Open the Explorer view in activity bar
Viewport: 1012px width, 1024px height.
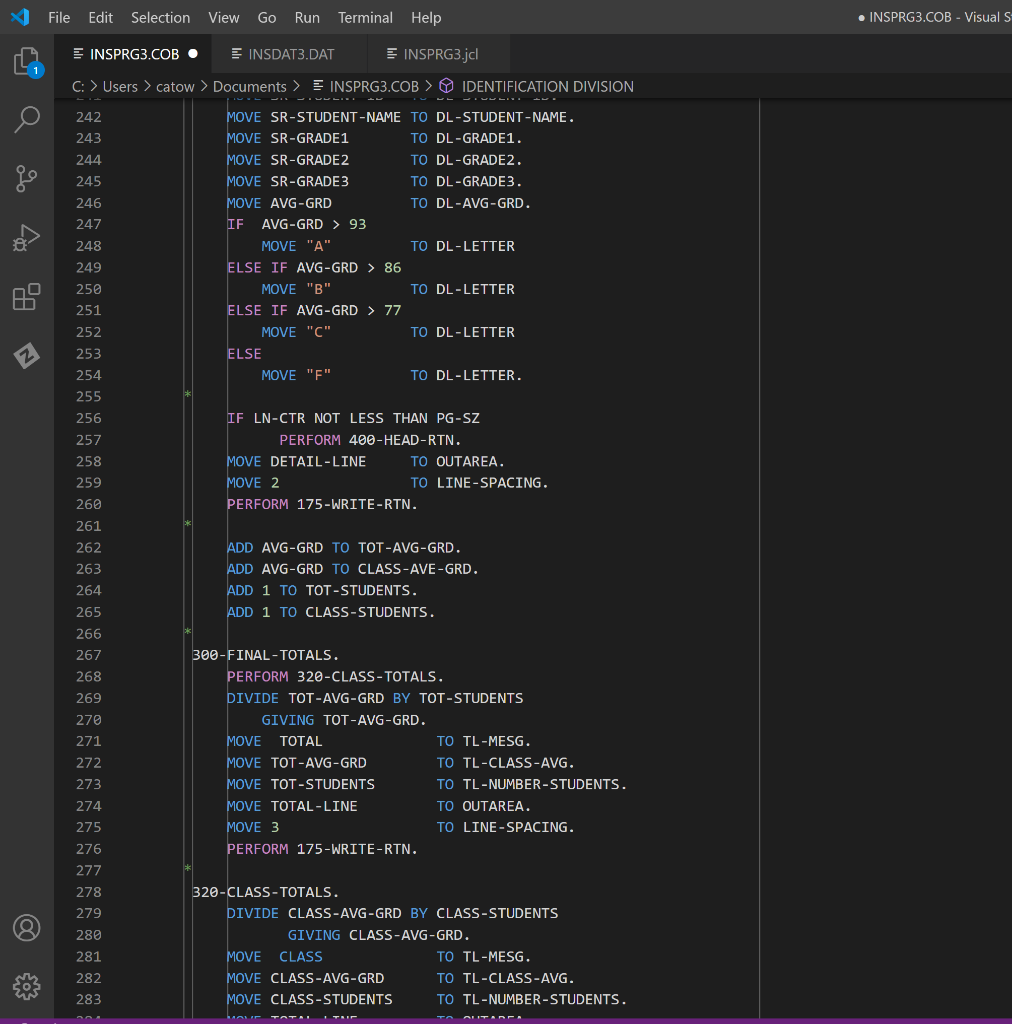(x=27, y=63)
